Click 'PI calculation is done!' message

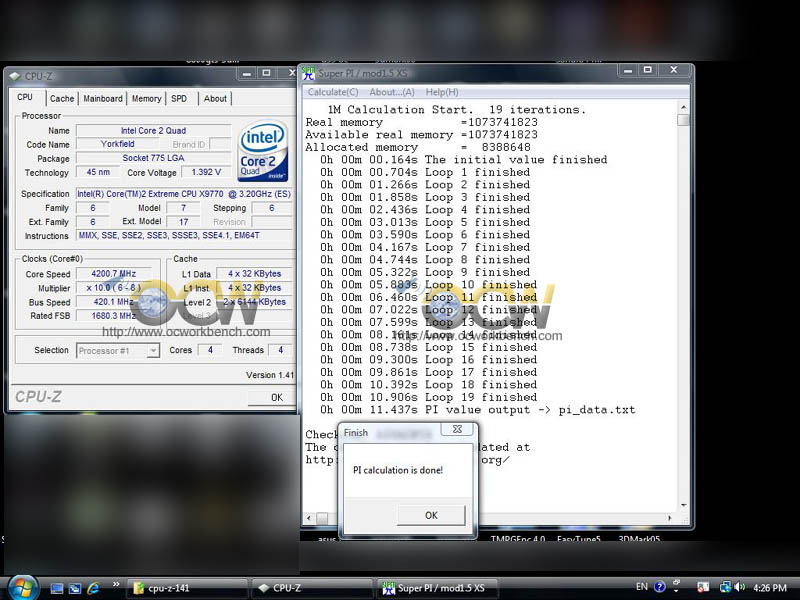398,470
